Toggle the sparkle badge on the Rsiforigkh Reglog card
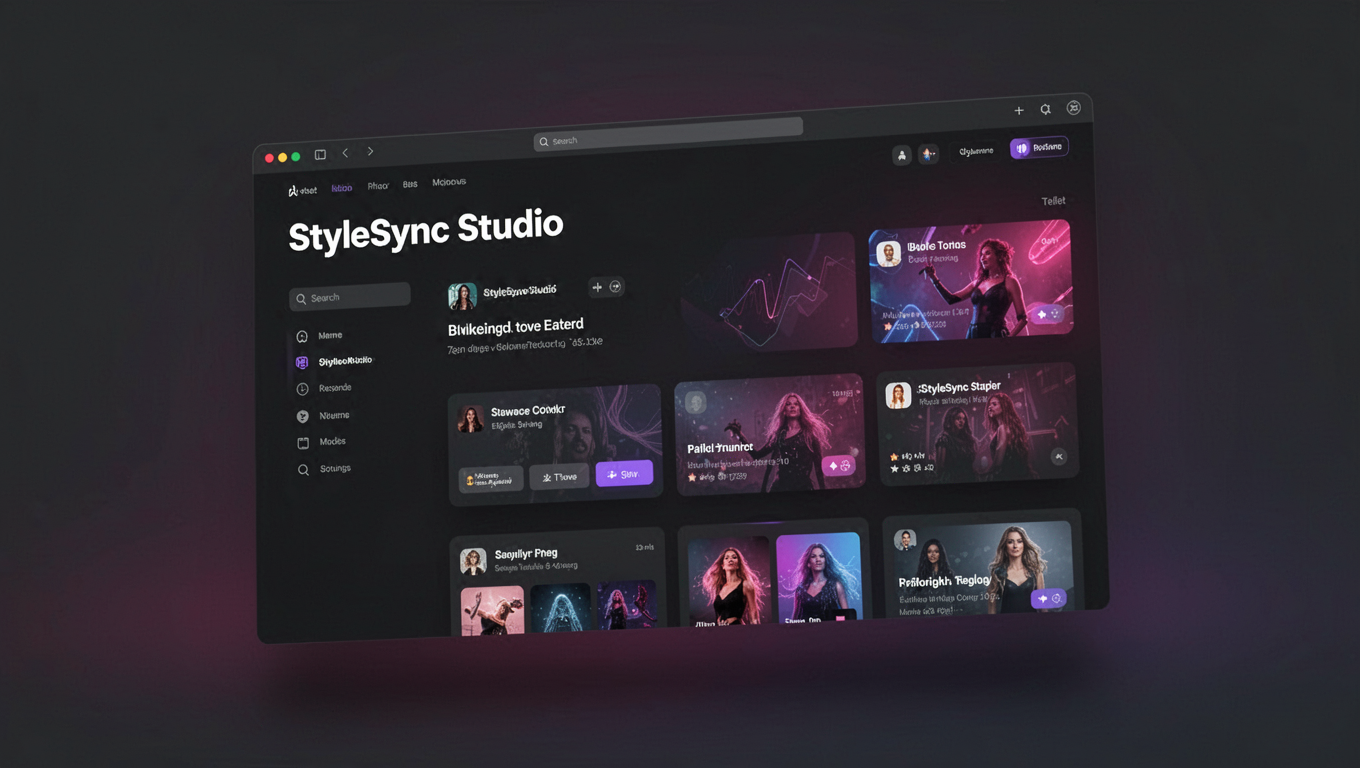The height and width of the screenshot is (768, 1360). pyautogui.click(x=1043, y=598)
